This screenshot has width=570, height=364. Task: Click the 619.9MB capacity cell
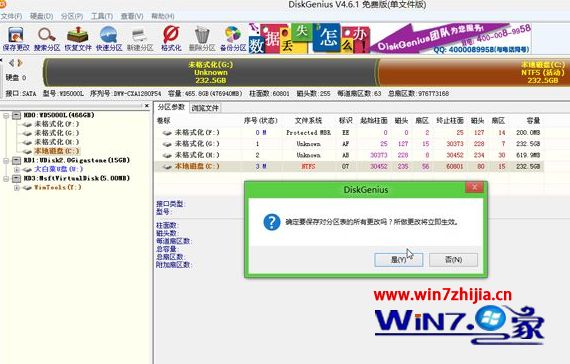pos(528,155)
